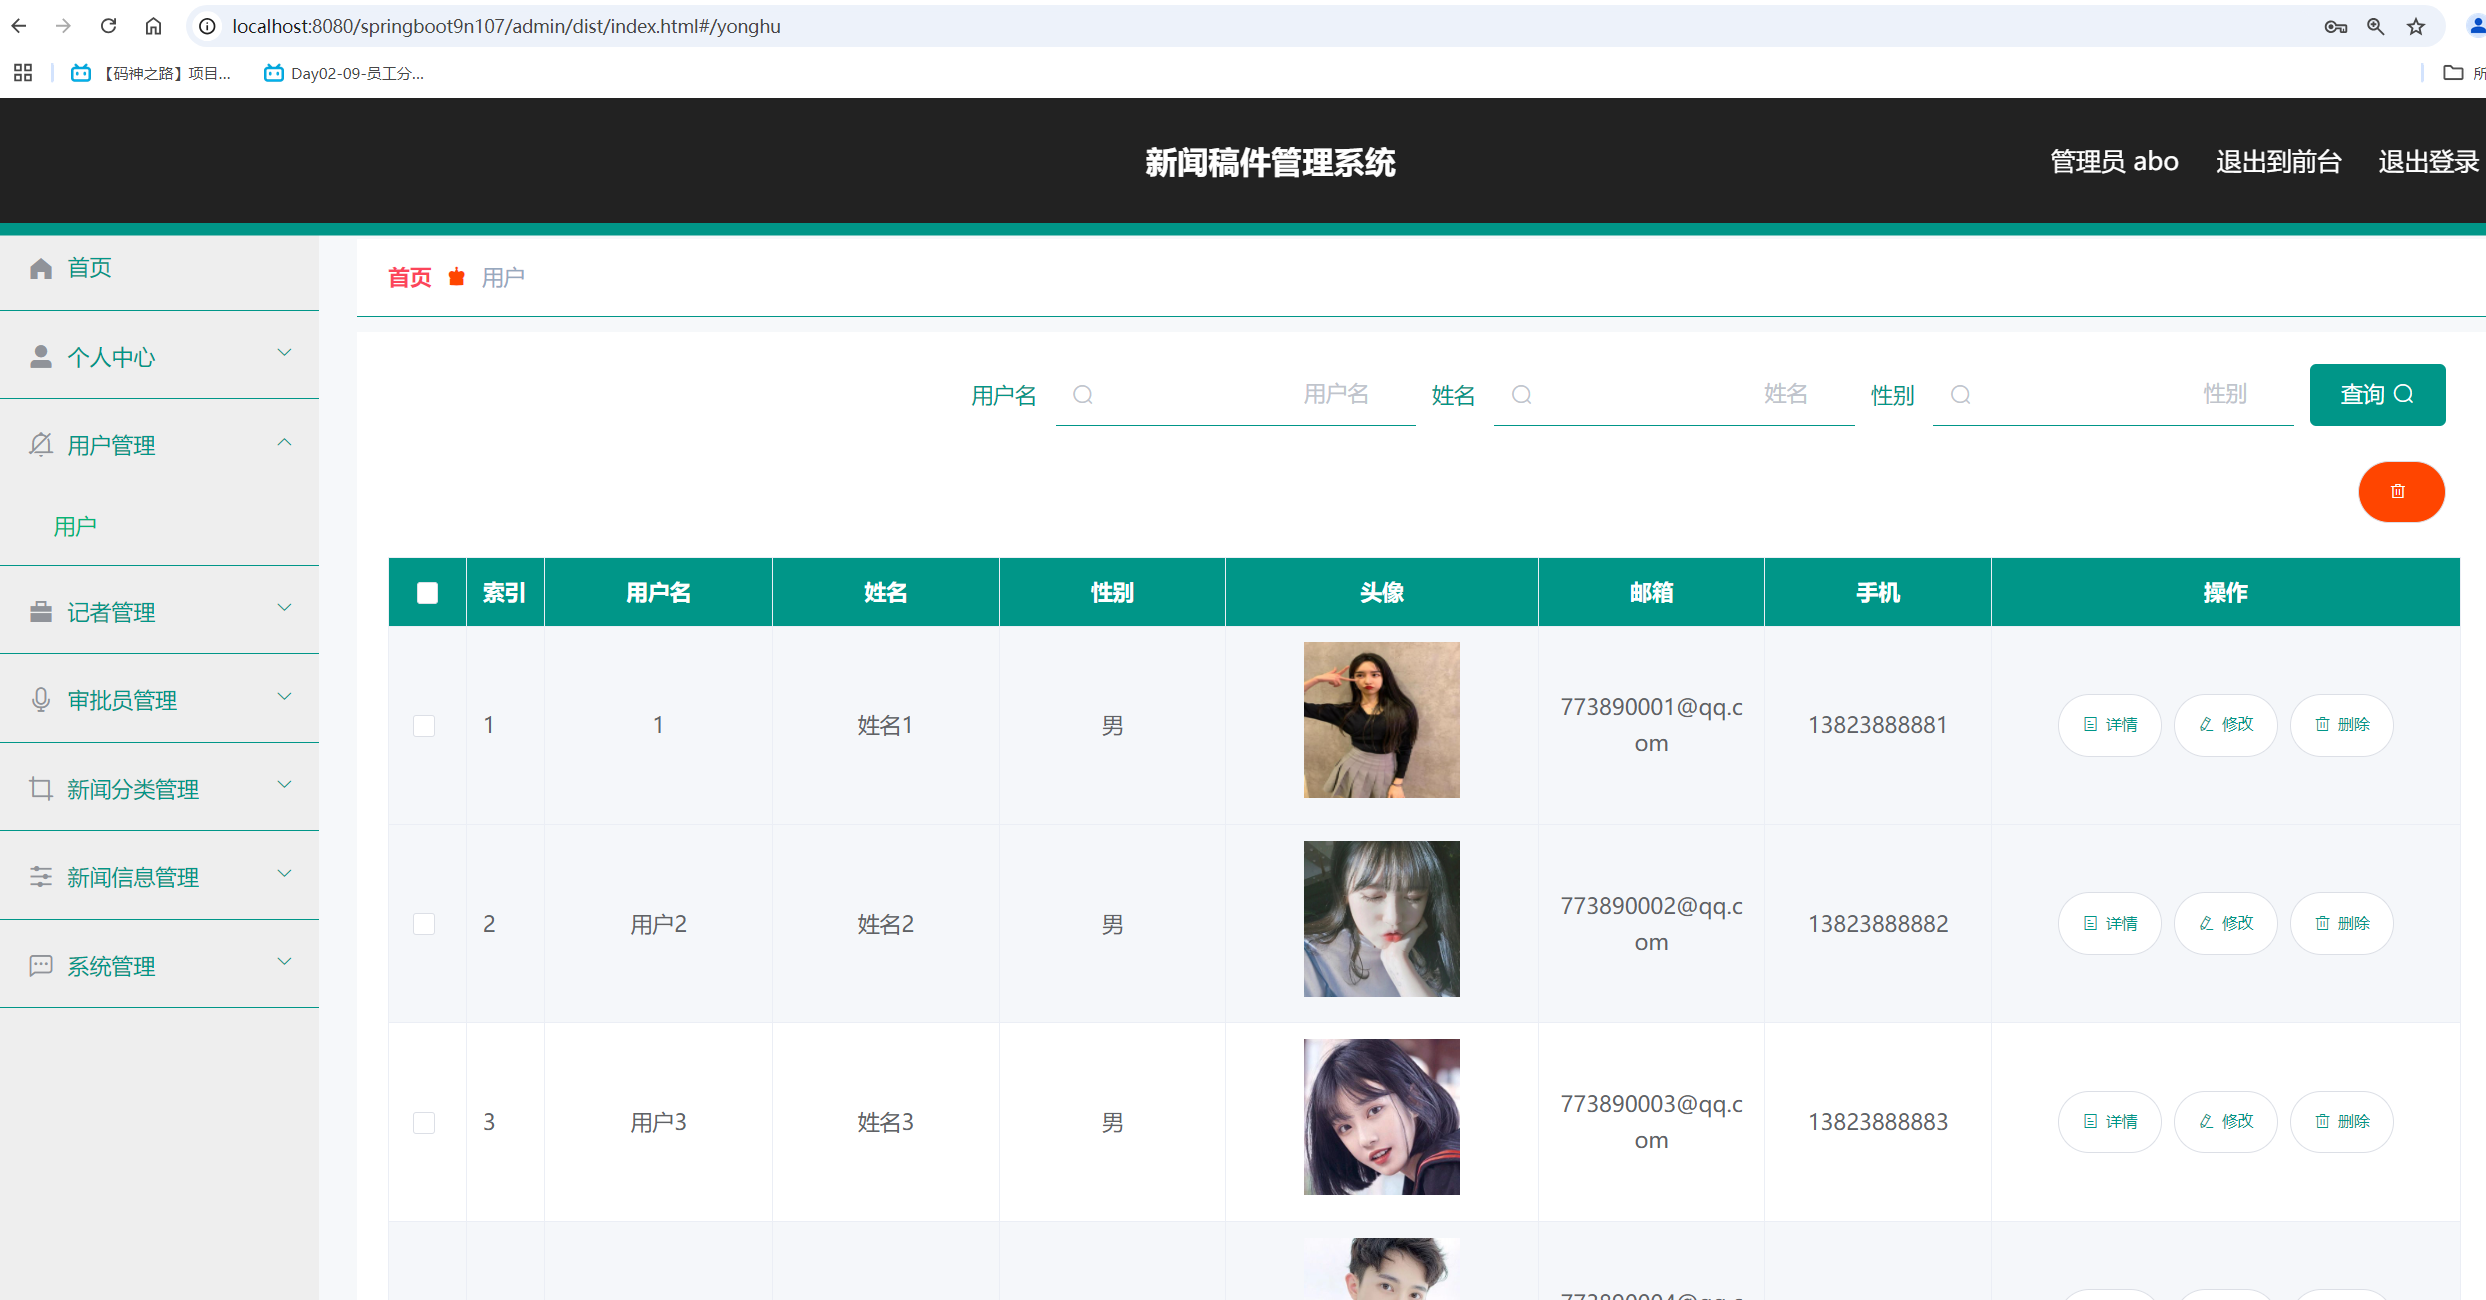Viewport: 2486px width, 1300px height.
Task: Click the bell icon beside 用户管理
Action: [41, 444]
